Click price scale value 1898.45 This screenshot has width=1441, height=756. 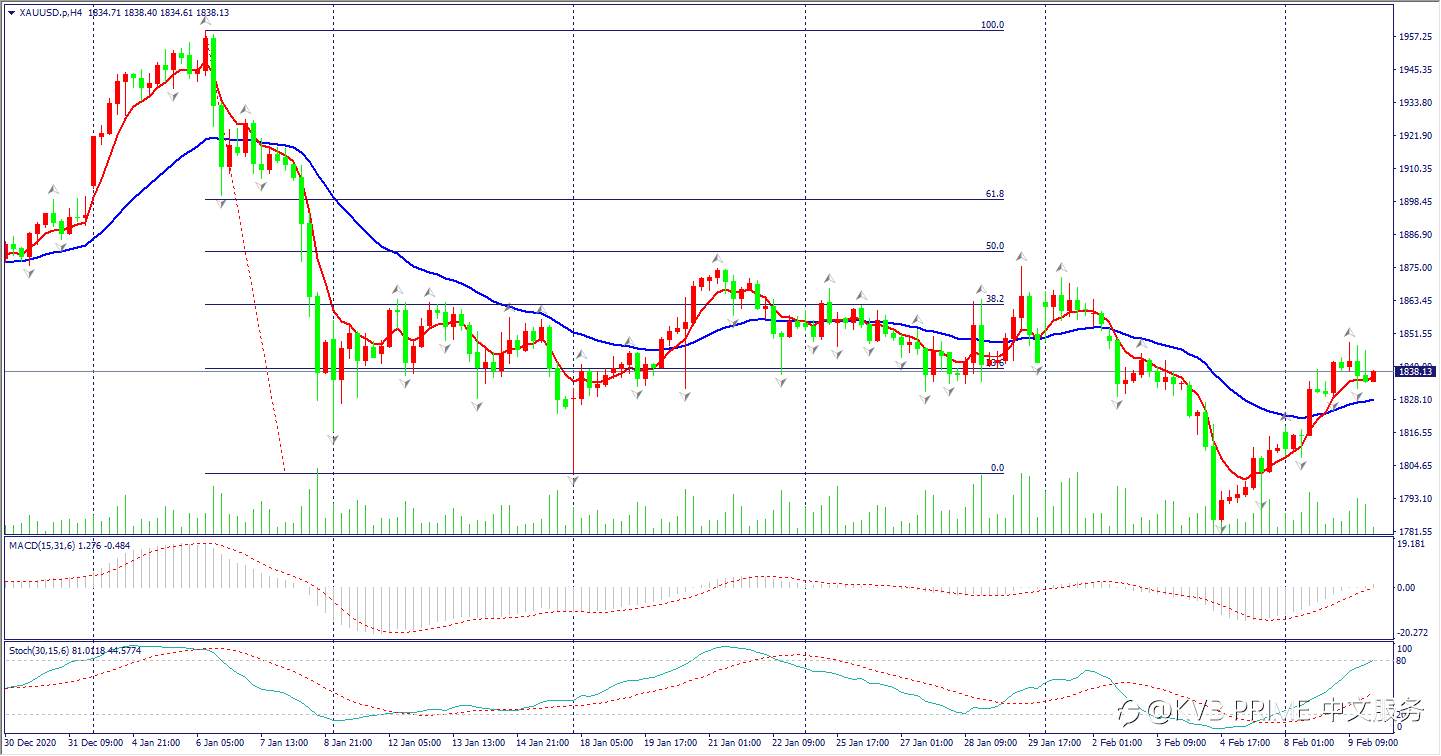pyautogui.click(x=1415, y=202)
